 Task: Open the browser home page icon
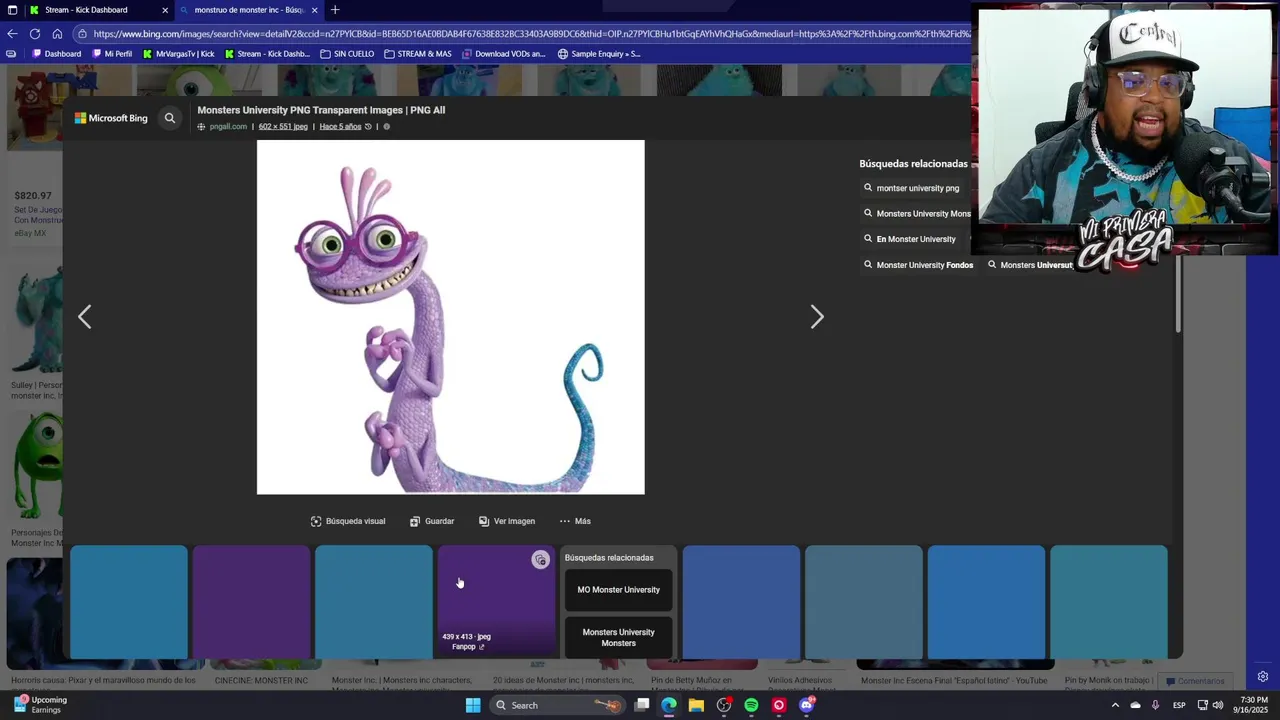pos(57,33)
